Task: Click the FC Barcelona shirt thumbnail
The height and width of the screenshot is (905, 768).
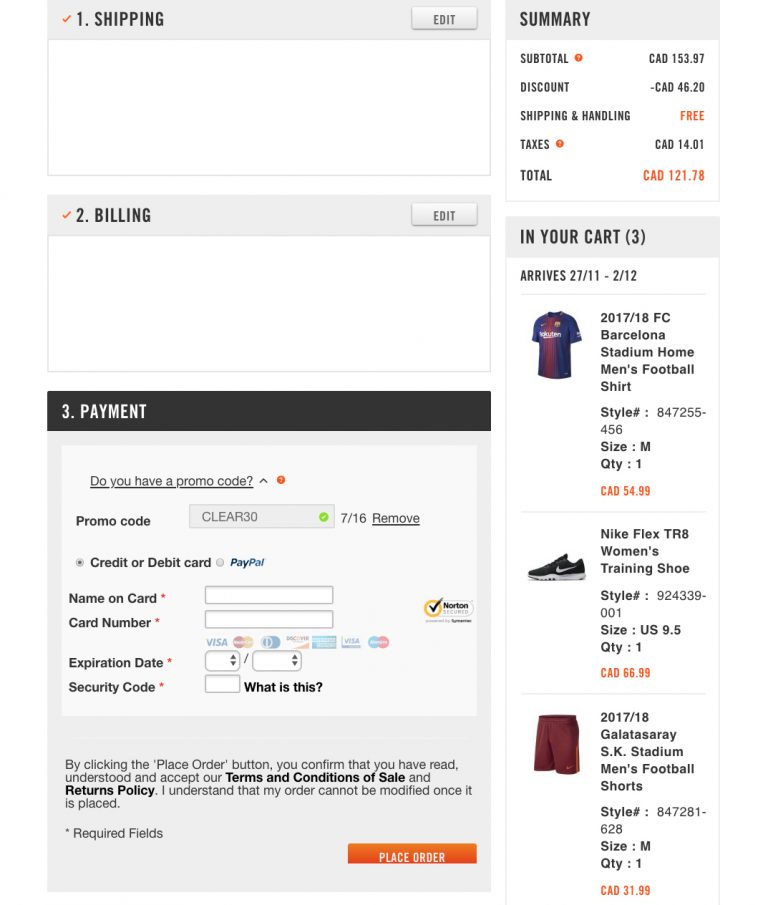Action: [556, 344]
